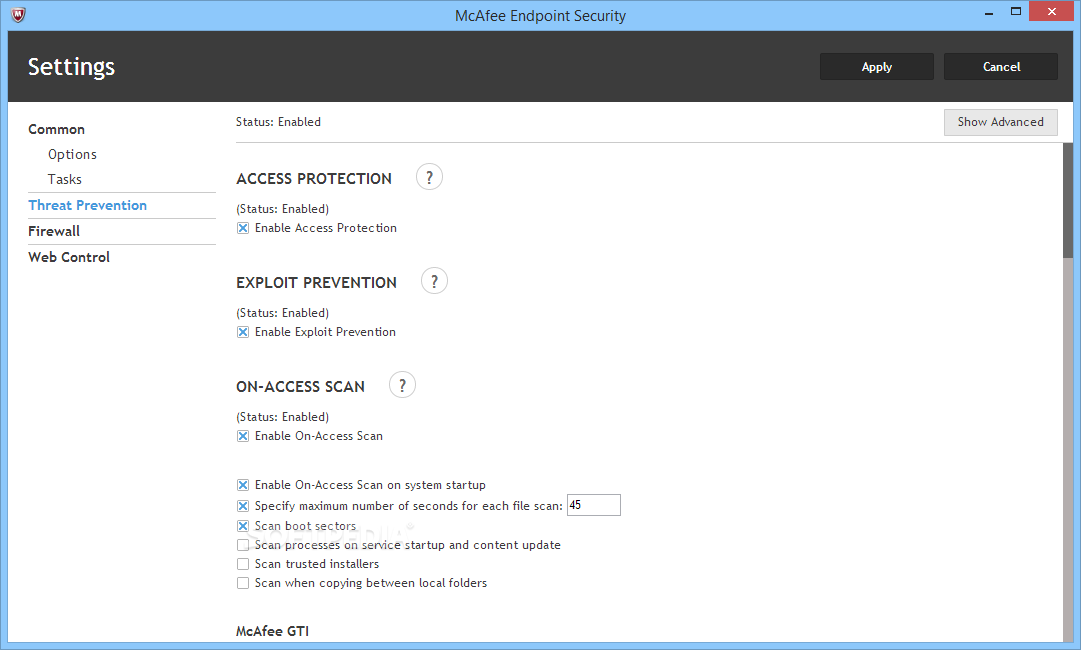
Task: Open help for Exploit Prevention section
Action: (434, 281)
